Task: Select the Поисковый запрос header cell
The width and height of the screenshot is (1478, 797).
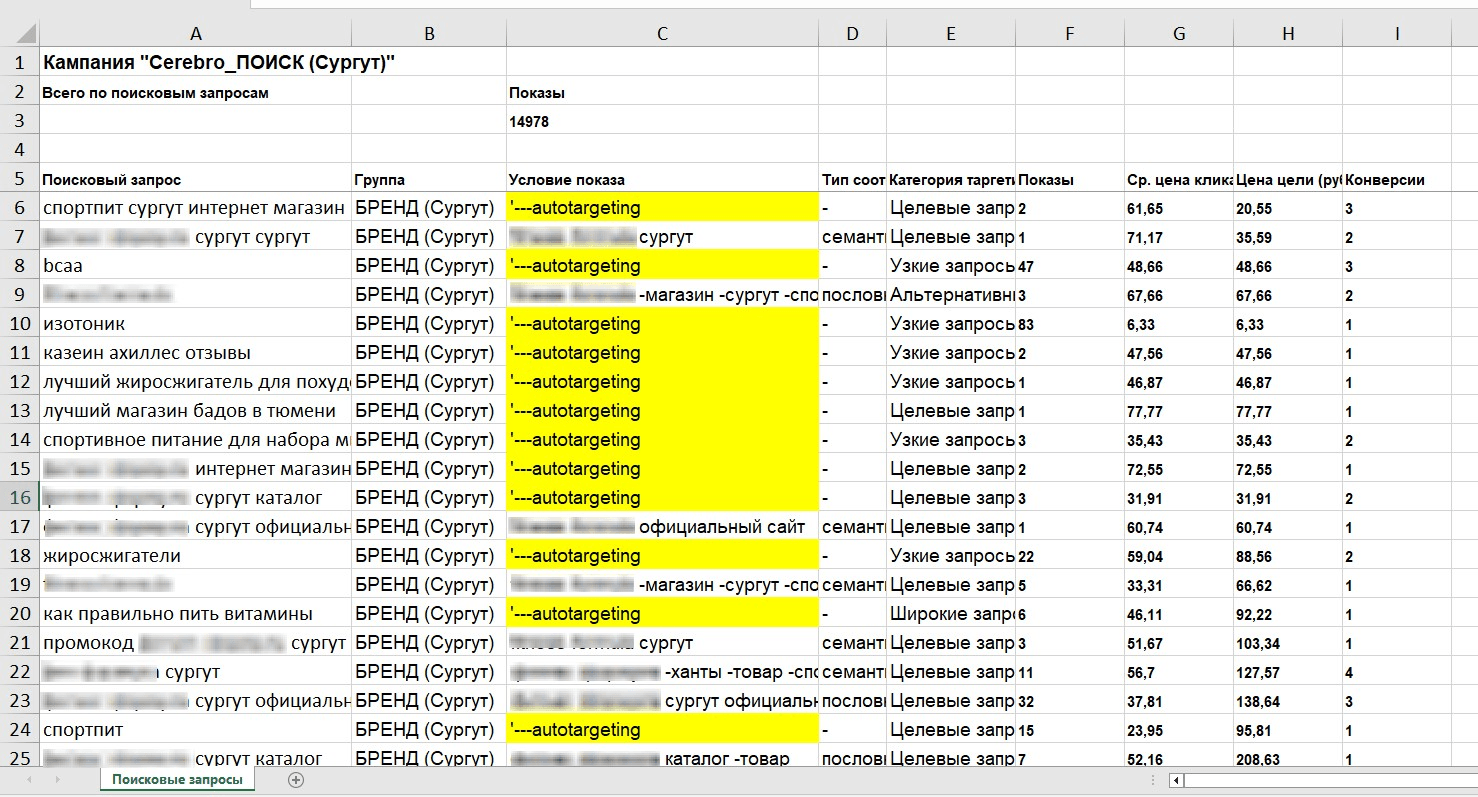Action: click(x=195, y=180)
